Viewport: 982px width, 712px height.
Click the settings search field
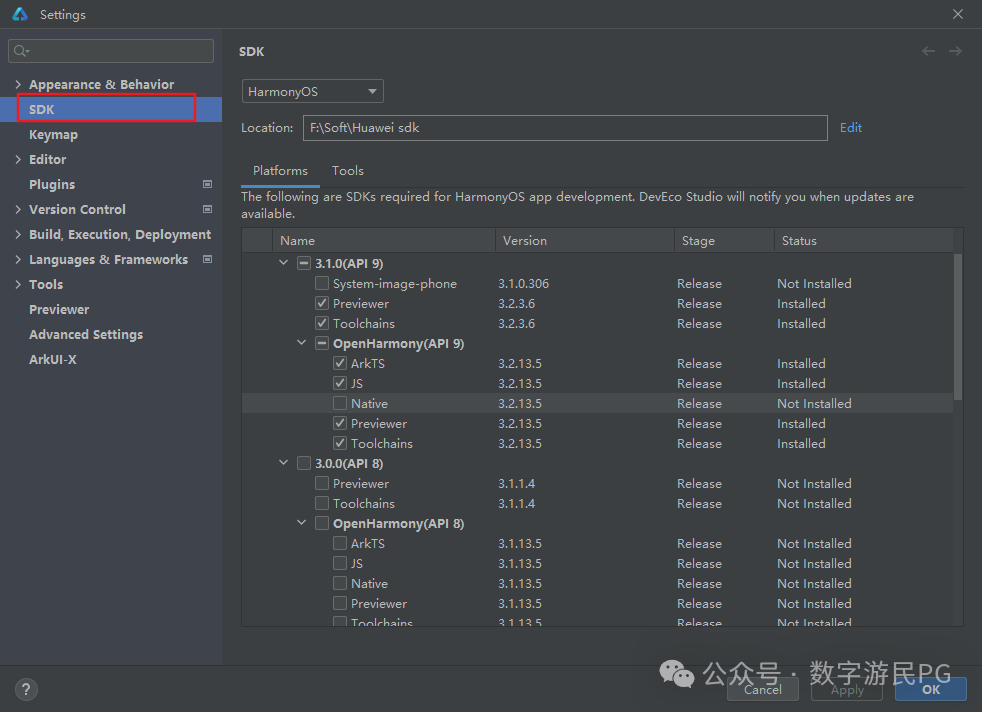(x=111, y=51)
